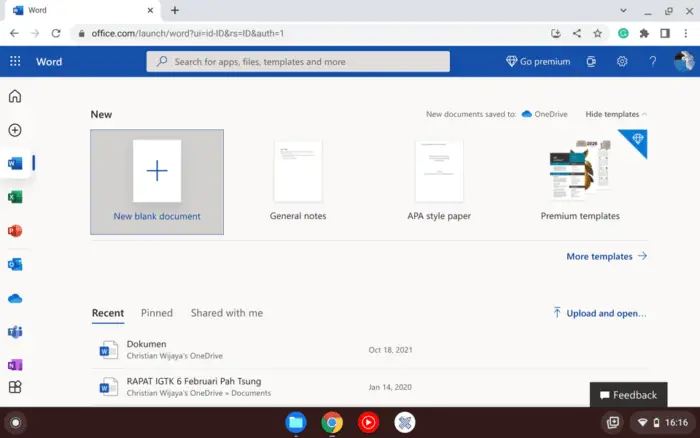Open the all apps icon in sidebar

pos(15,387)
